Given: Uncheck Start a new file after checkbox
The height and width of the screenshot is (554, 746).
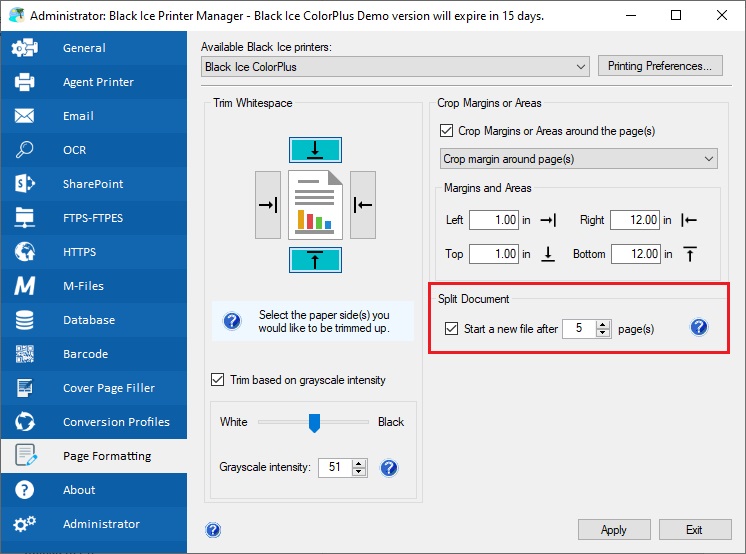Looking at the screenshot, I should [451, 328].
